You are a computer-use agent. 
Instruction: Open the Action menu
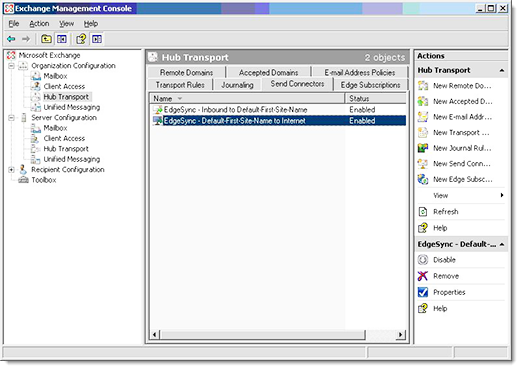tap(39, 24)
